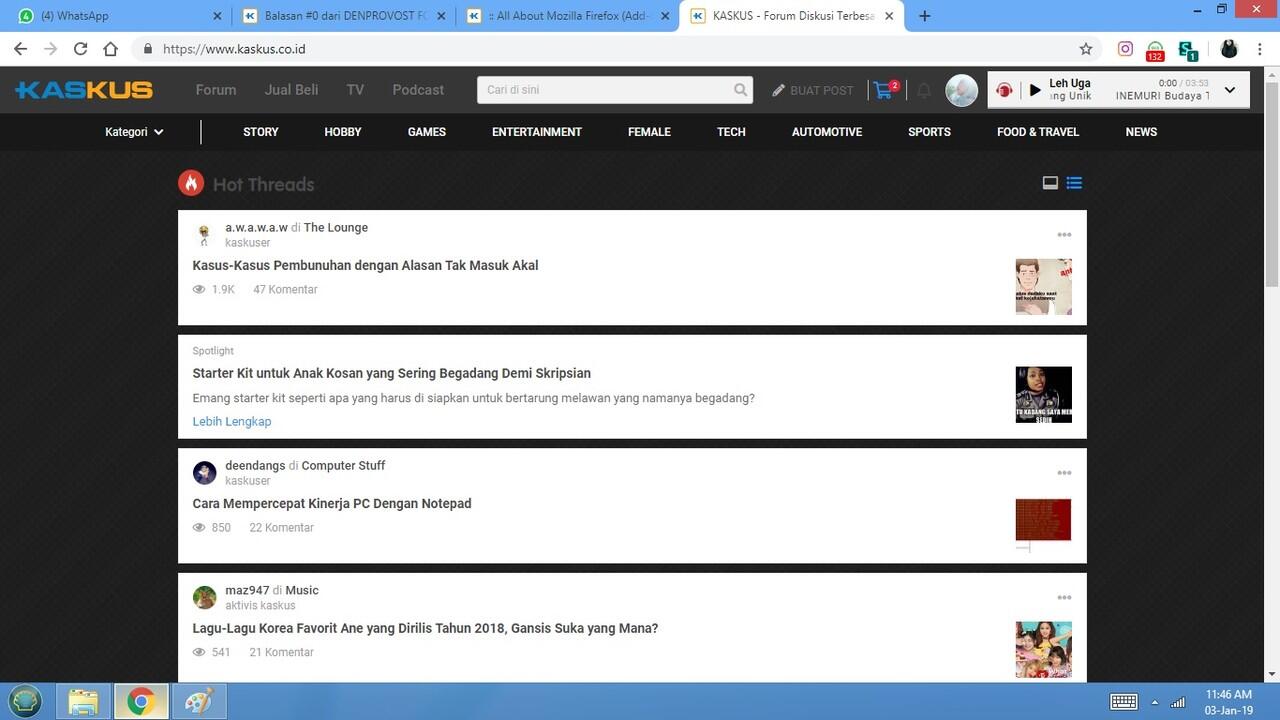Open the user profile avatar
This screenshot has width=1280, height=720.
coord(961,90)
